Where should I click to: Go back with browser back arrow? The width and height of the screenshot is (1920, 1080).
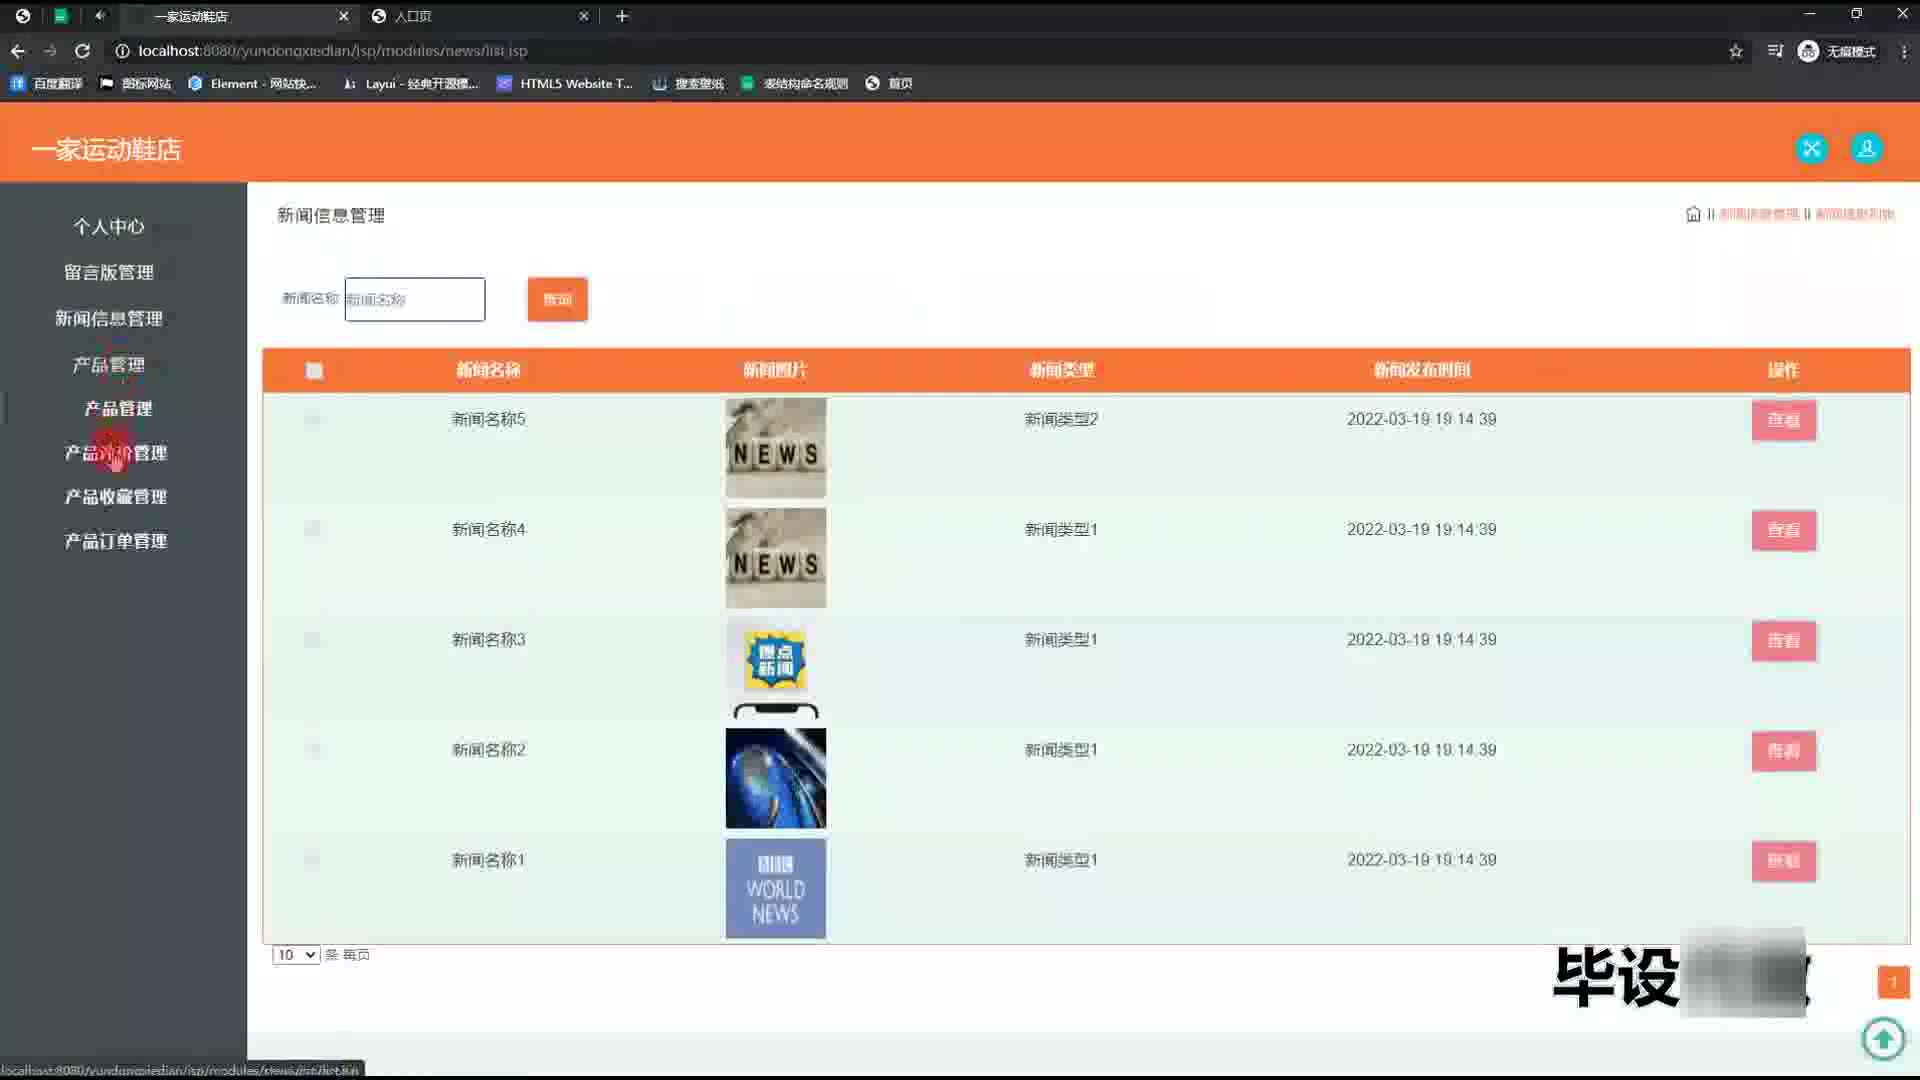coord(18,51)
